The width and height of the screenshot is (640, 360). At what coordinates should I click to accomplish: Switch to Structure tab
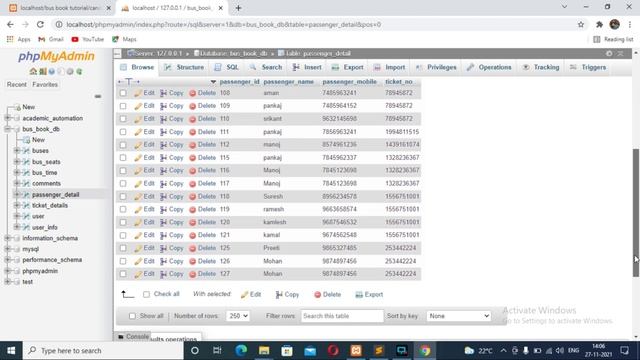pyautogui.click(x=184, y=67)
